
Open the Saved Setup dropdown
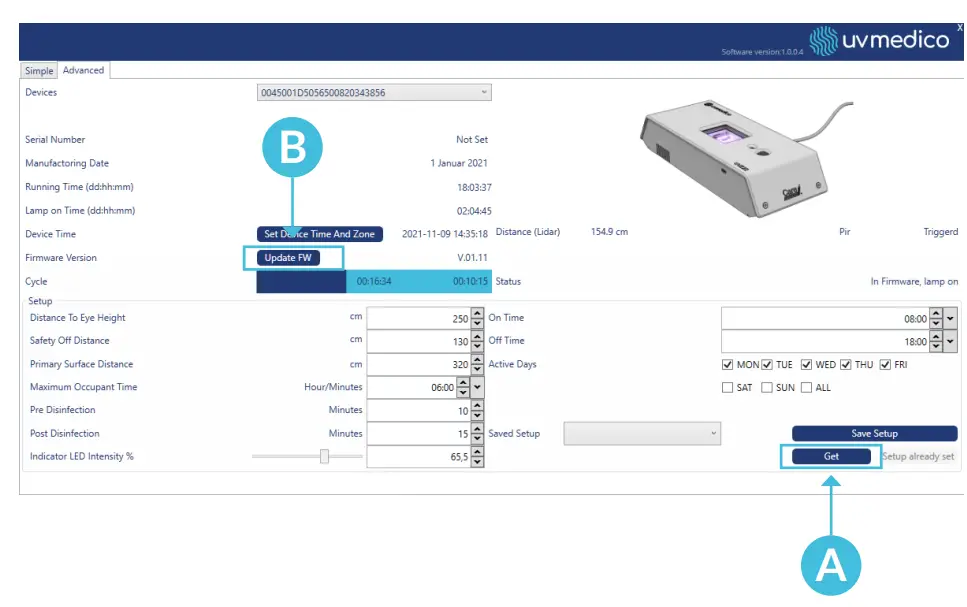[642, 434]
